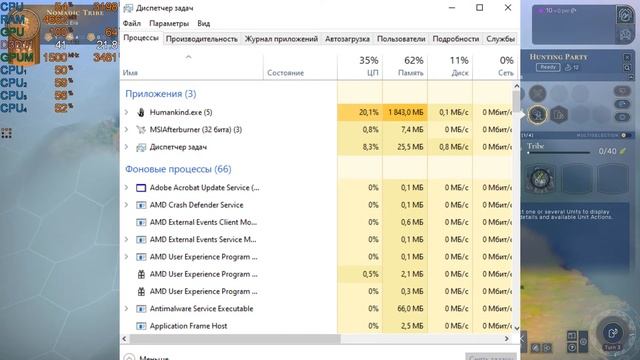Sort by the Состояние column header
This screenshot has height=360, width=640.
click(300, 67)
